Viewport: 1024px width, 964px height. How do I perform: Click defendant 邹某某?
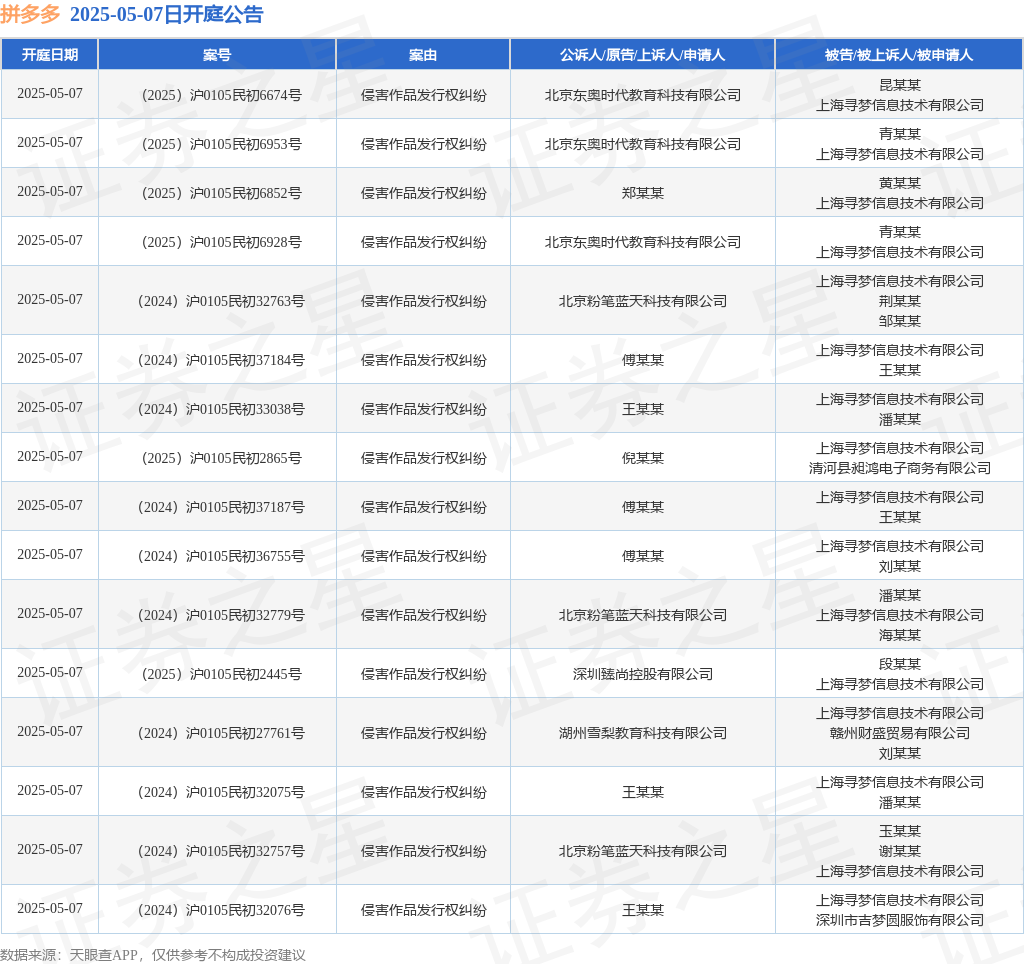pos(899,321)
